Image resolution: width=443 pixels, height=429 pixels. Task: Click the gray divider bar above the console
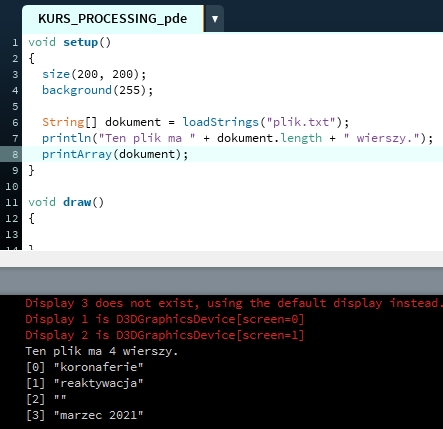point(221,281)
